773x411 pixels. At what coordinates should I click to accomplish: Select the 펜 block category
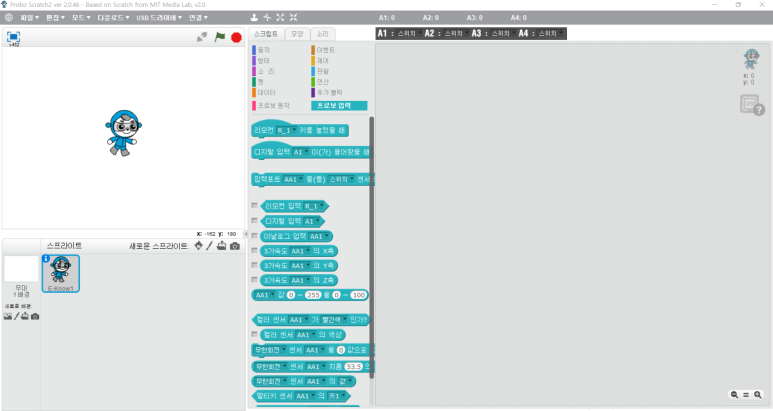click(x=258, y=82)
